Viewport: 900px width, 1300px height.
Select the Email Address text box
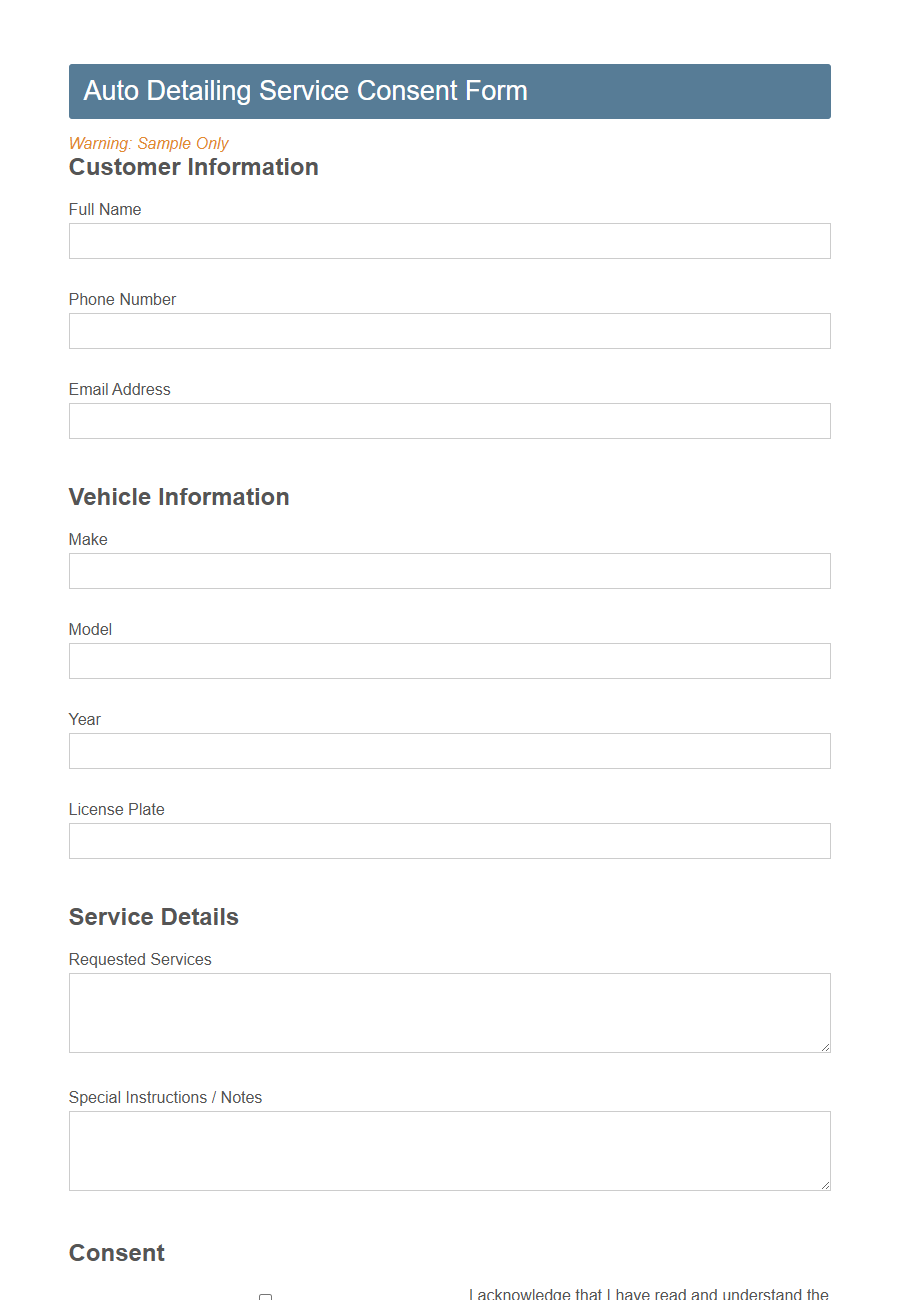tap(449, 421)
